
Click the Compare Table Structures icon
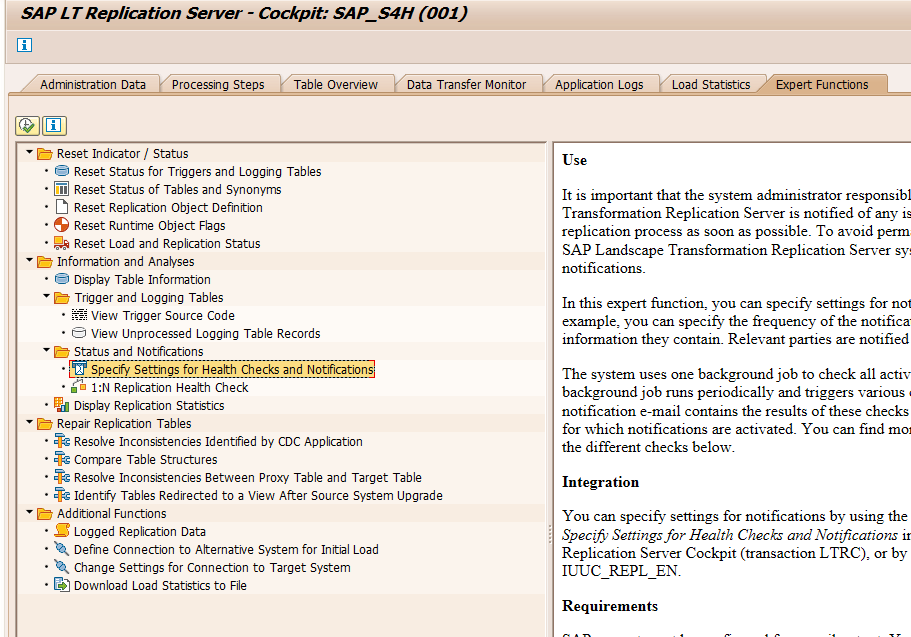click(62, 459)
